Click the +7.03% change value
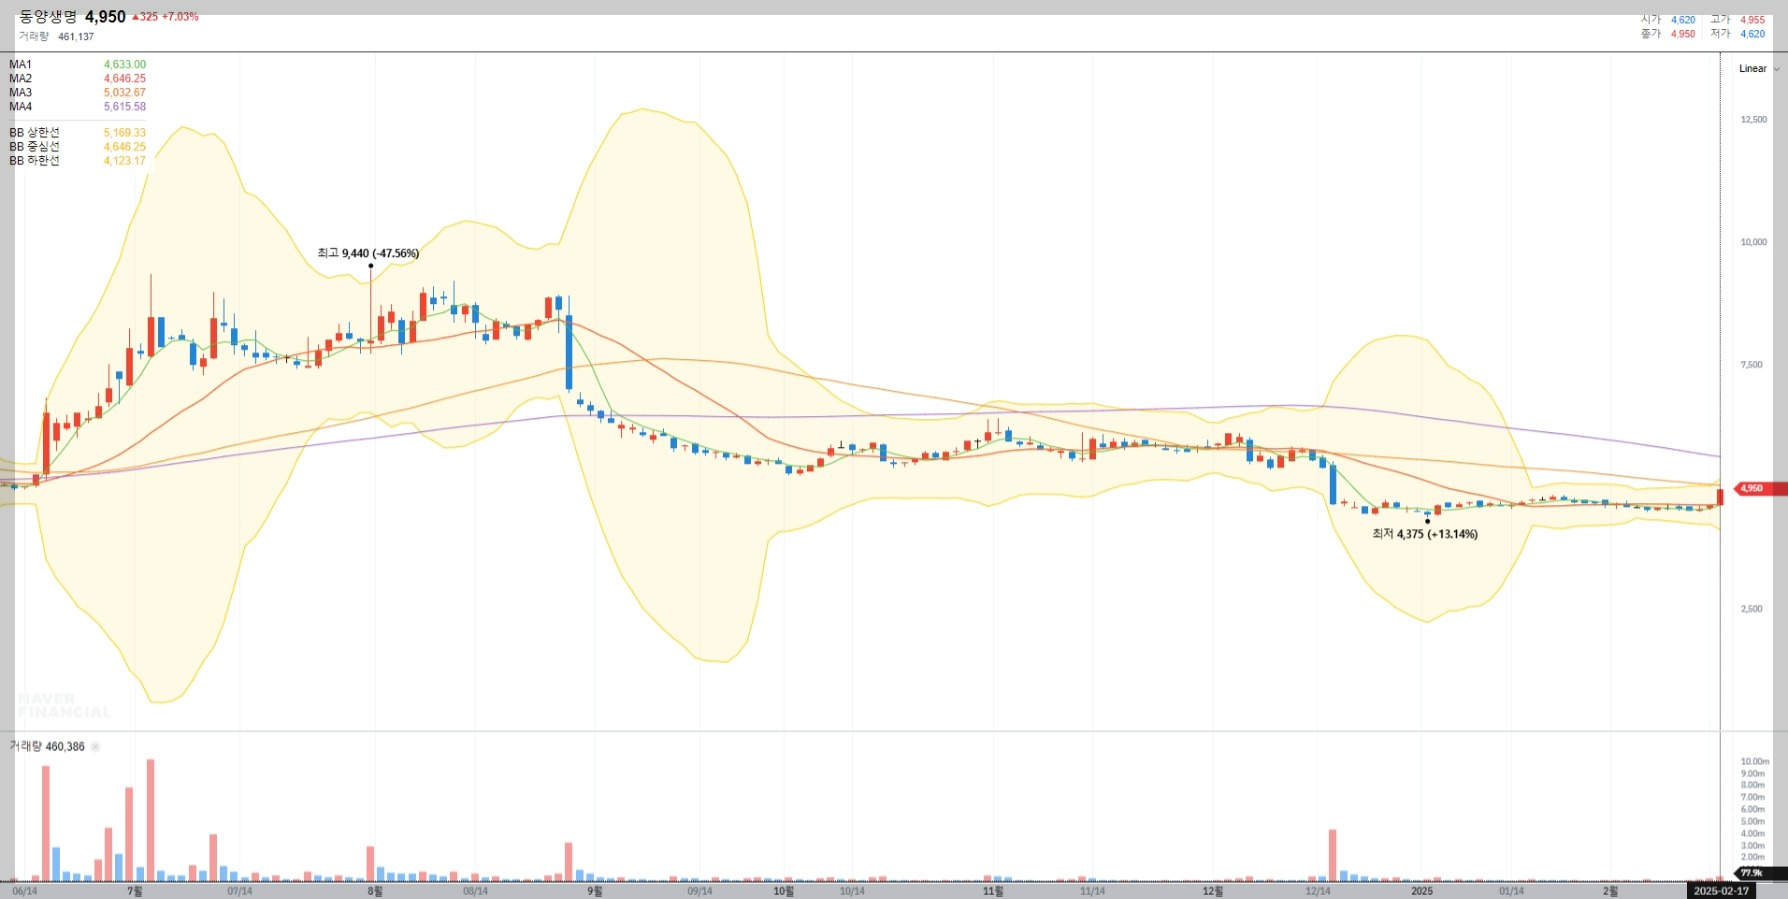 (181, 17)
